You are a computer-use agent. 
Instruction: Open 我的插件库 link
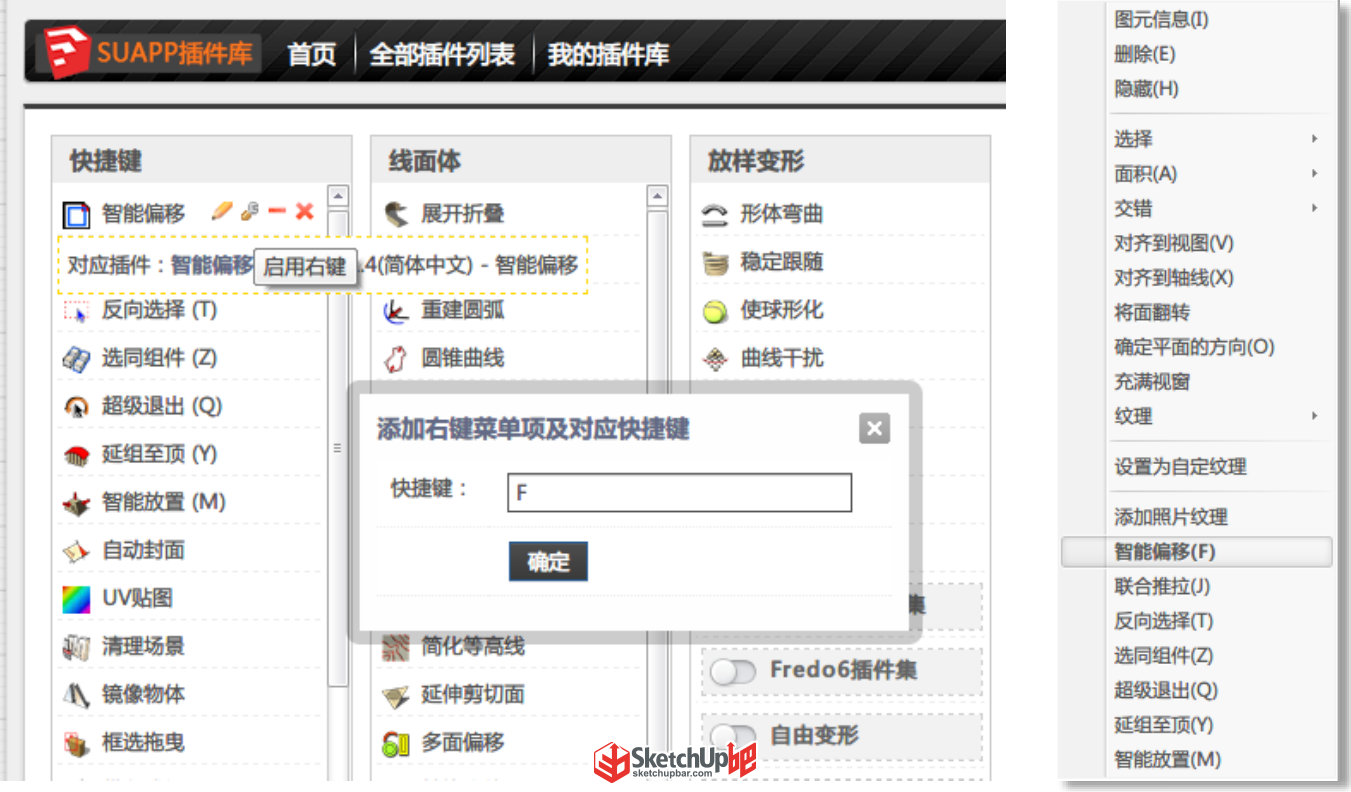pos(608,54)
